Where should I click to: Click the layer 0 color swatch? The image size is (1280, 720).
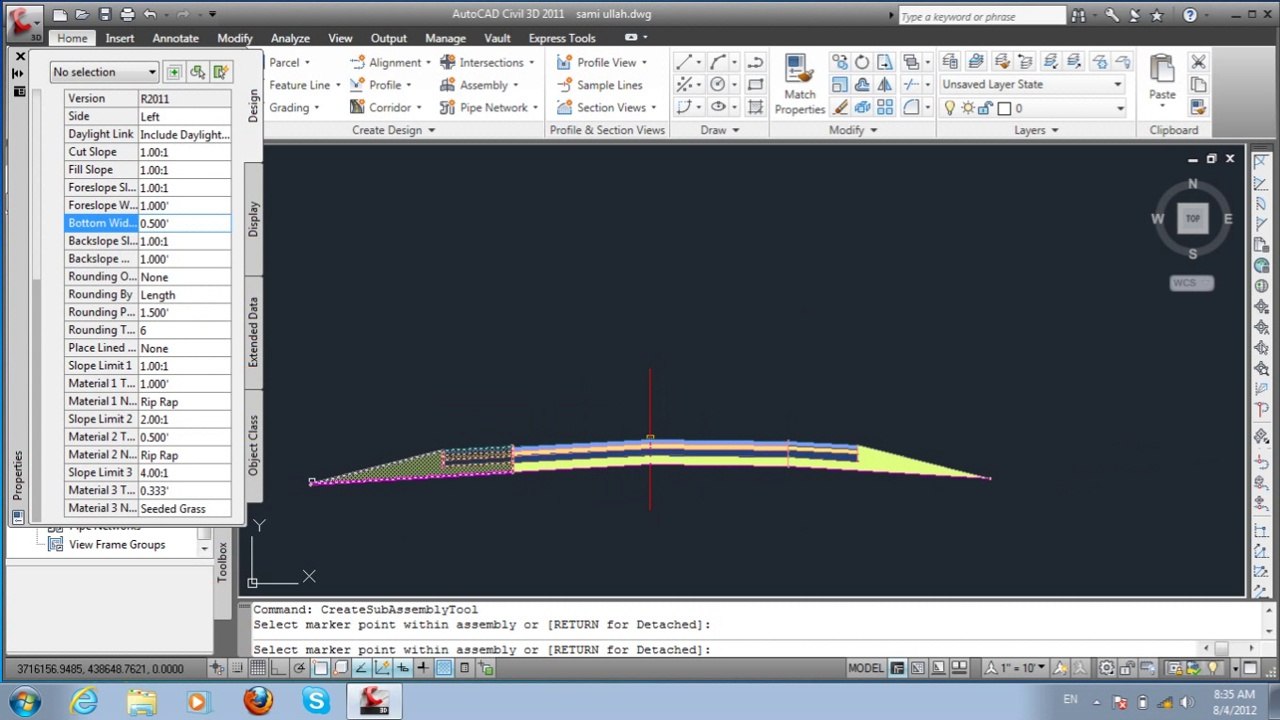coord(1004,108)
